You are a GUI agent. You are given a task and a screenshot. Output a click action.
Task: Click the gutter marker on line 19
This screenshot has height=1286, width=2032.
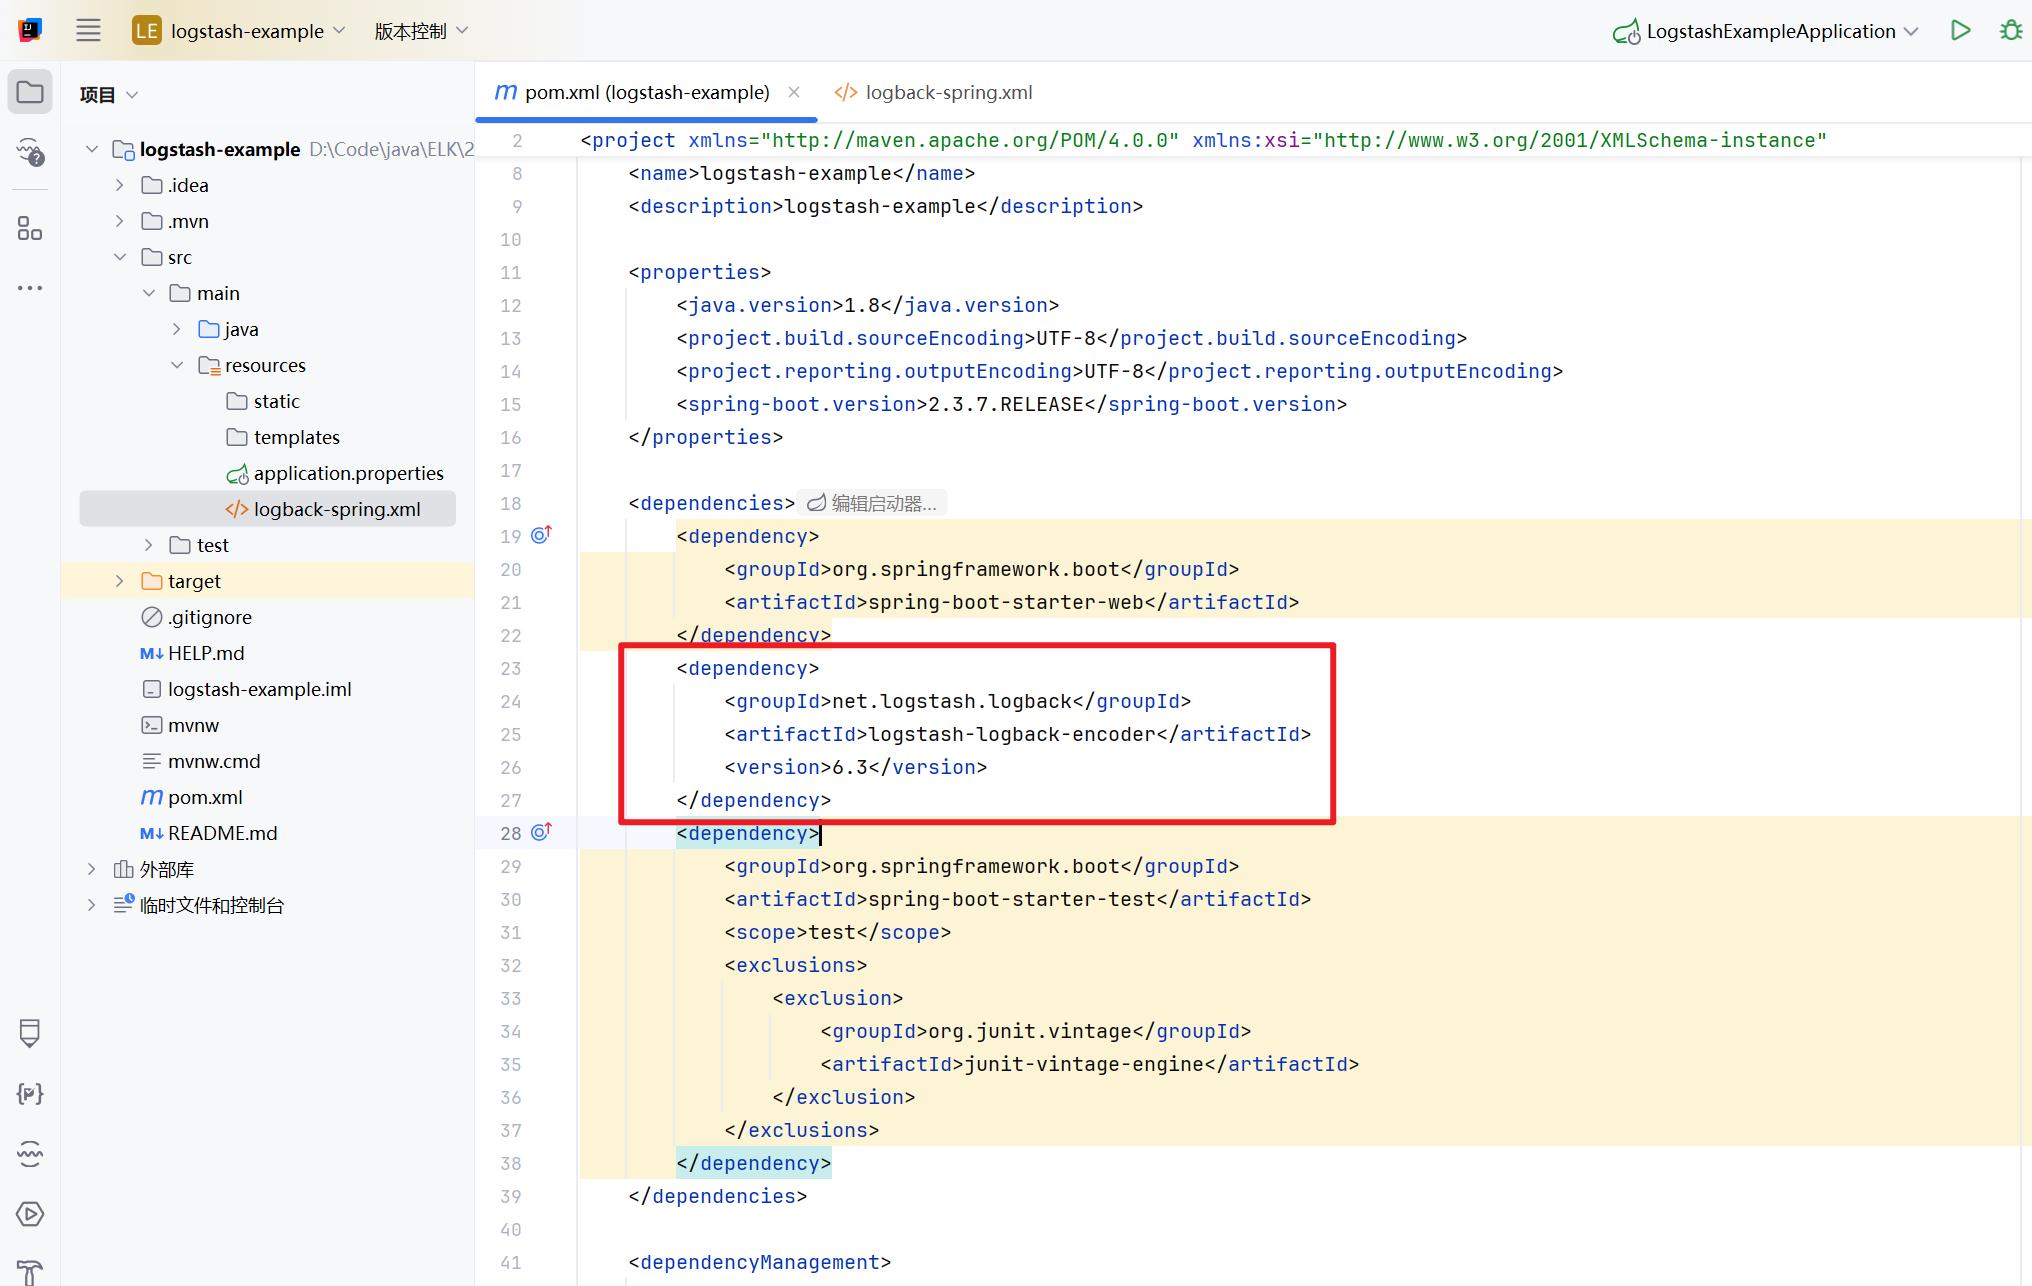541,535
